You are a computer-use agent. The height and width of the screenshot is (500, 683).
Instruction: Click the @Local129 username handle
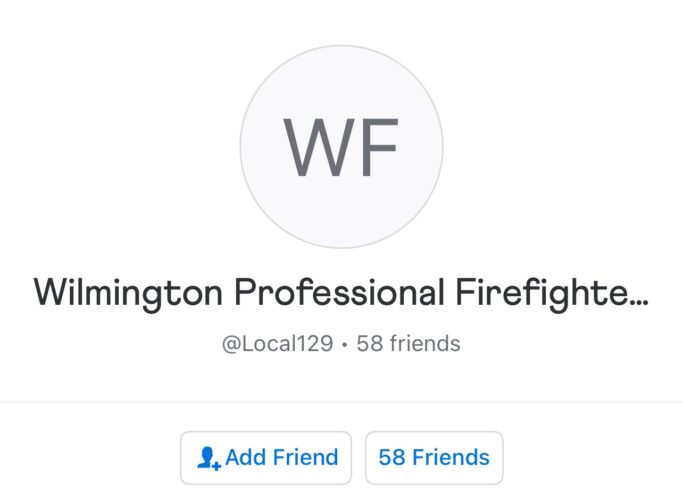(277, 344)
